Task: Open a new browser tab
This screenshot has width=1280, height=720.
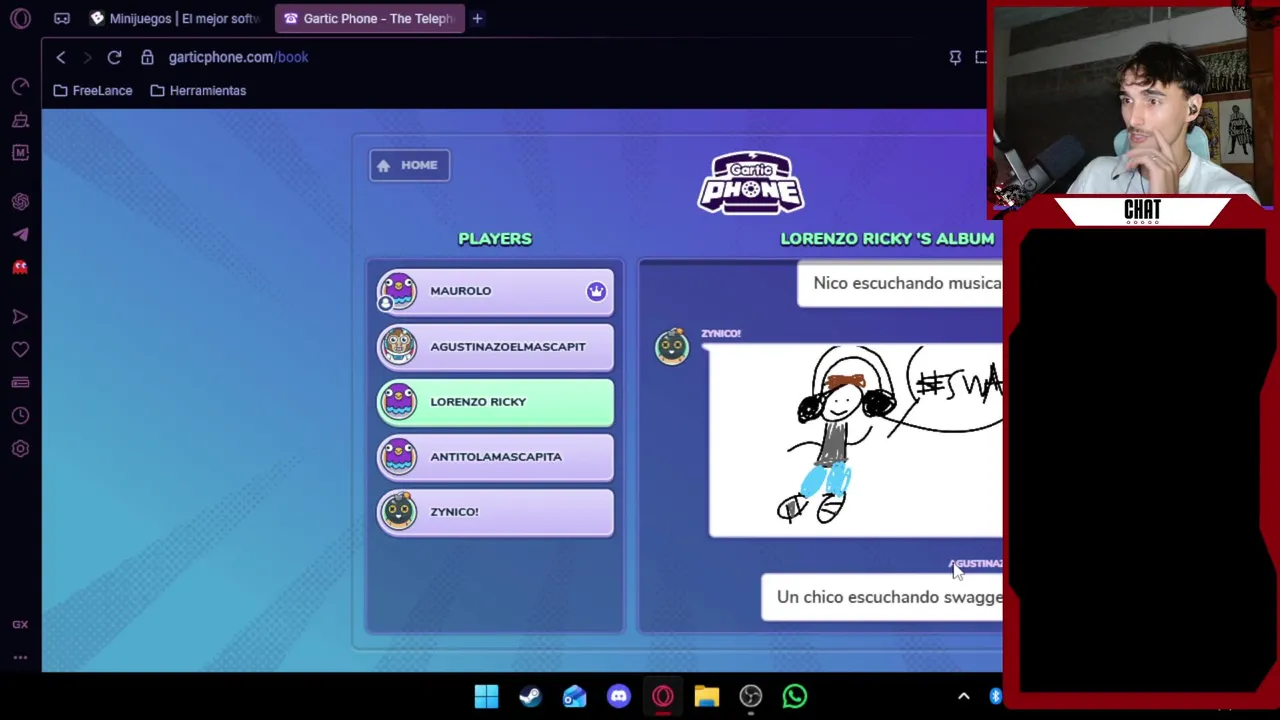Action: (x=477, y=18)
